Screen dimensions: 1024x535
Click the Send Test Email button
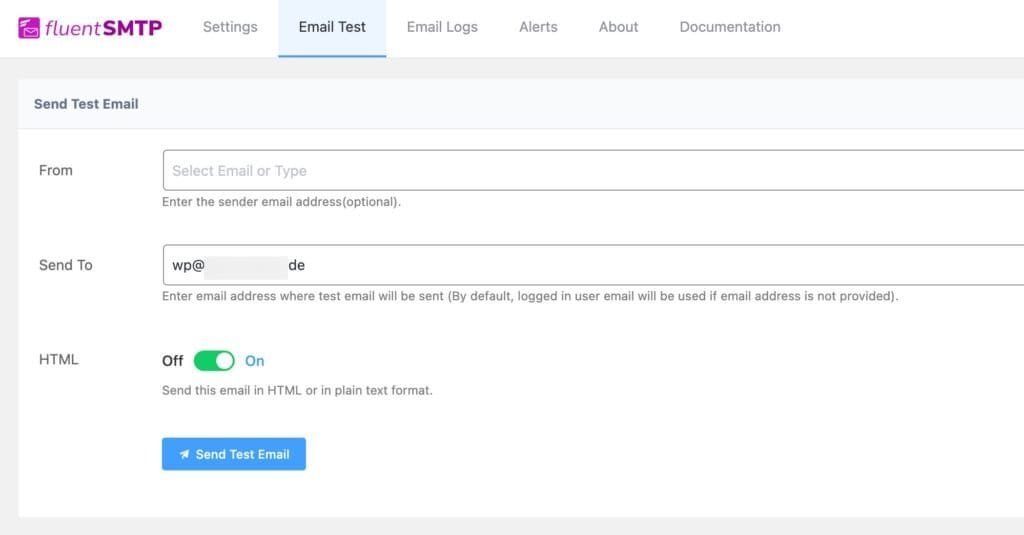tap(234, 454)
